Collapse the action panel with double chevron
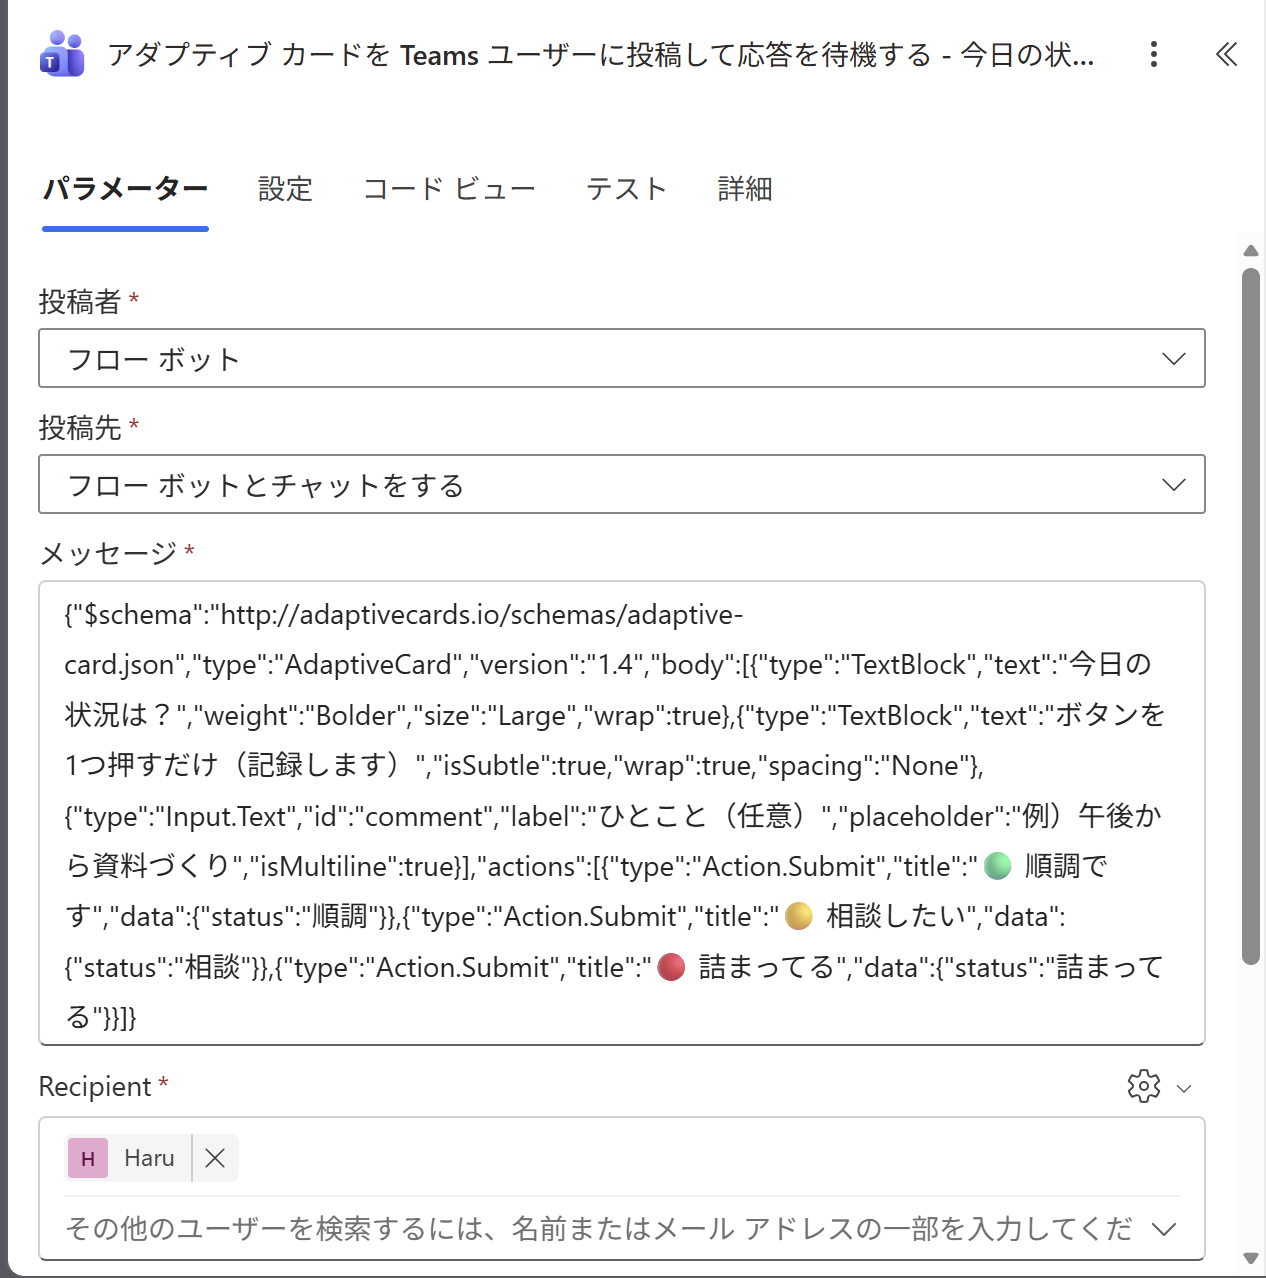 (1226, 54)
